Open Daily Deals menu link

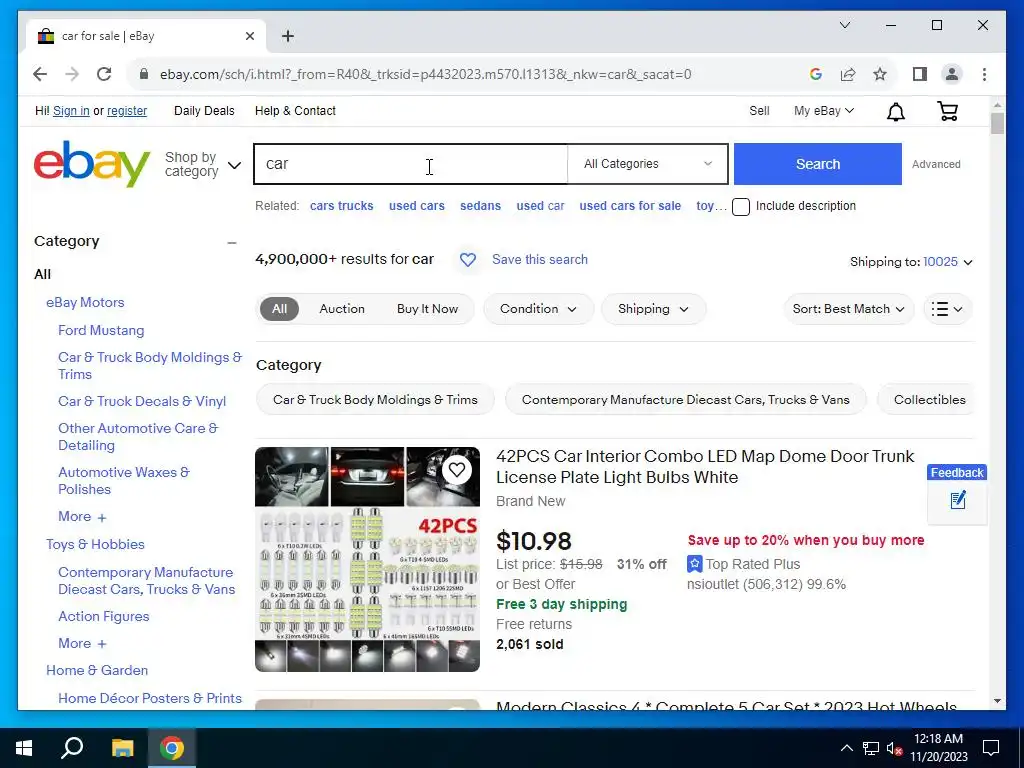[204, 111]
